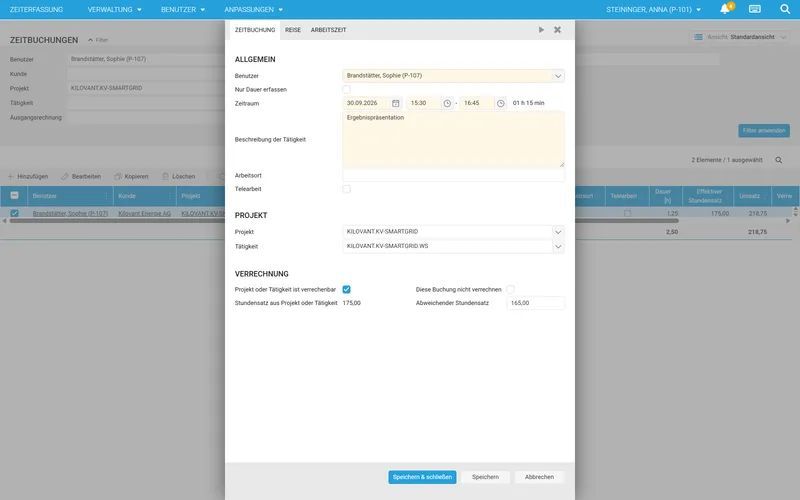The height and width of the screenshot is (500, 800).
Task: Open the clock picker for start time 15:30
Action: [x=447, y=103]
